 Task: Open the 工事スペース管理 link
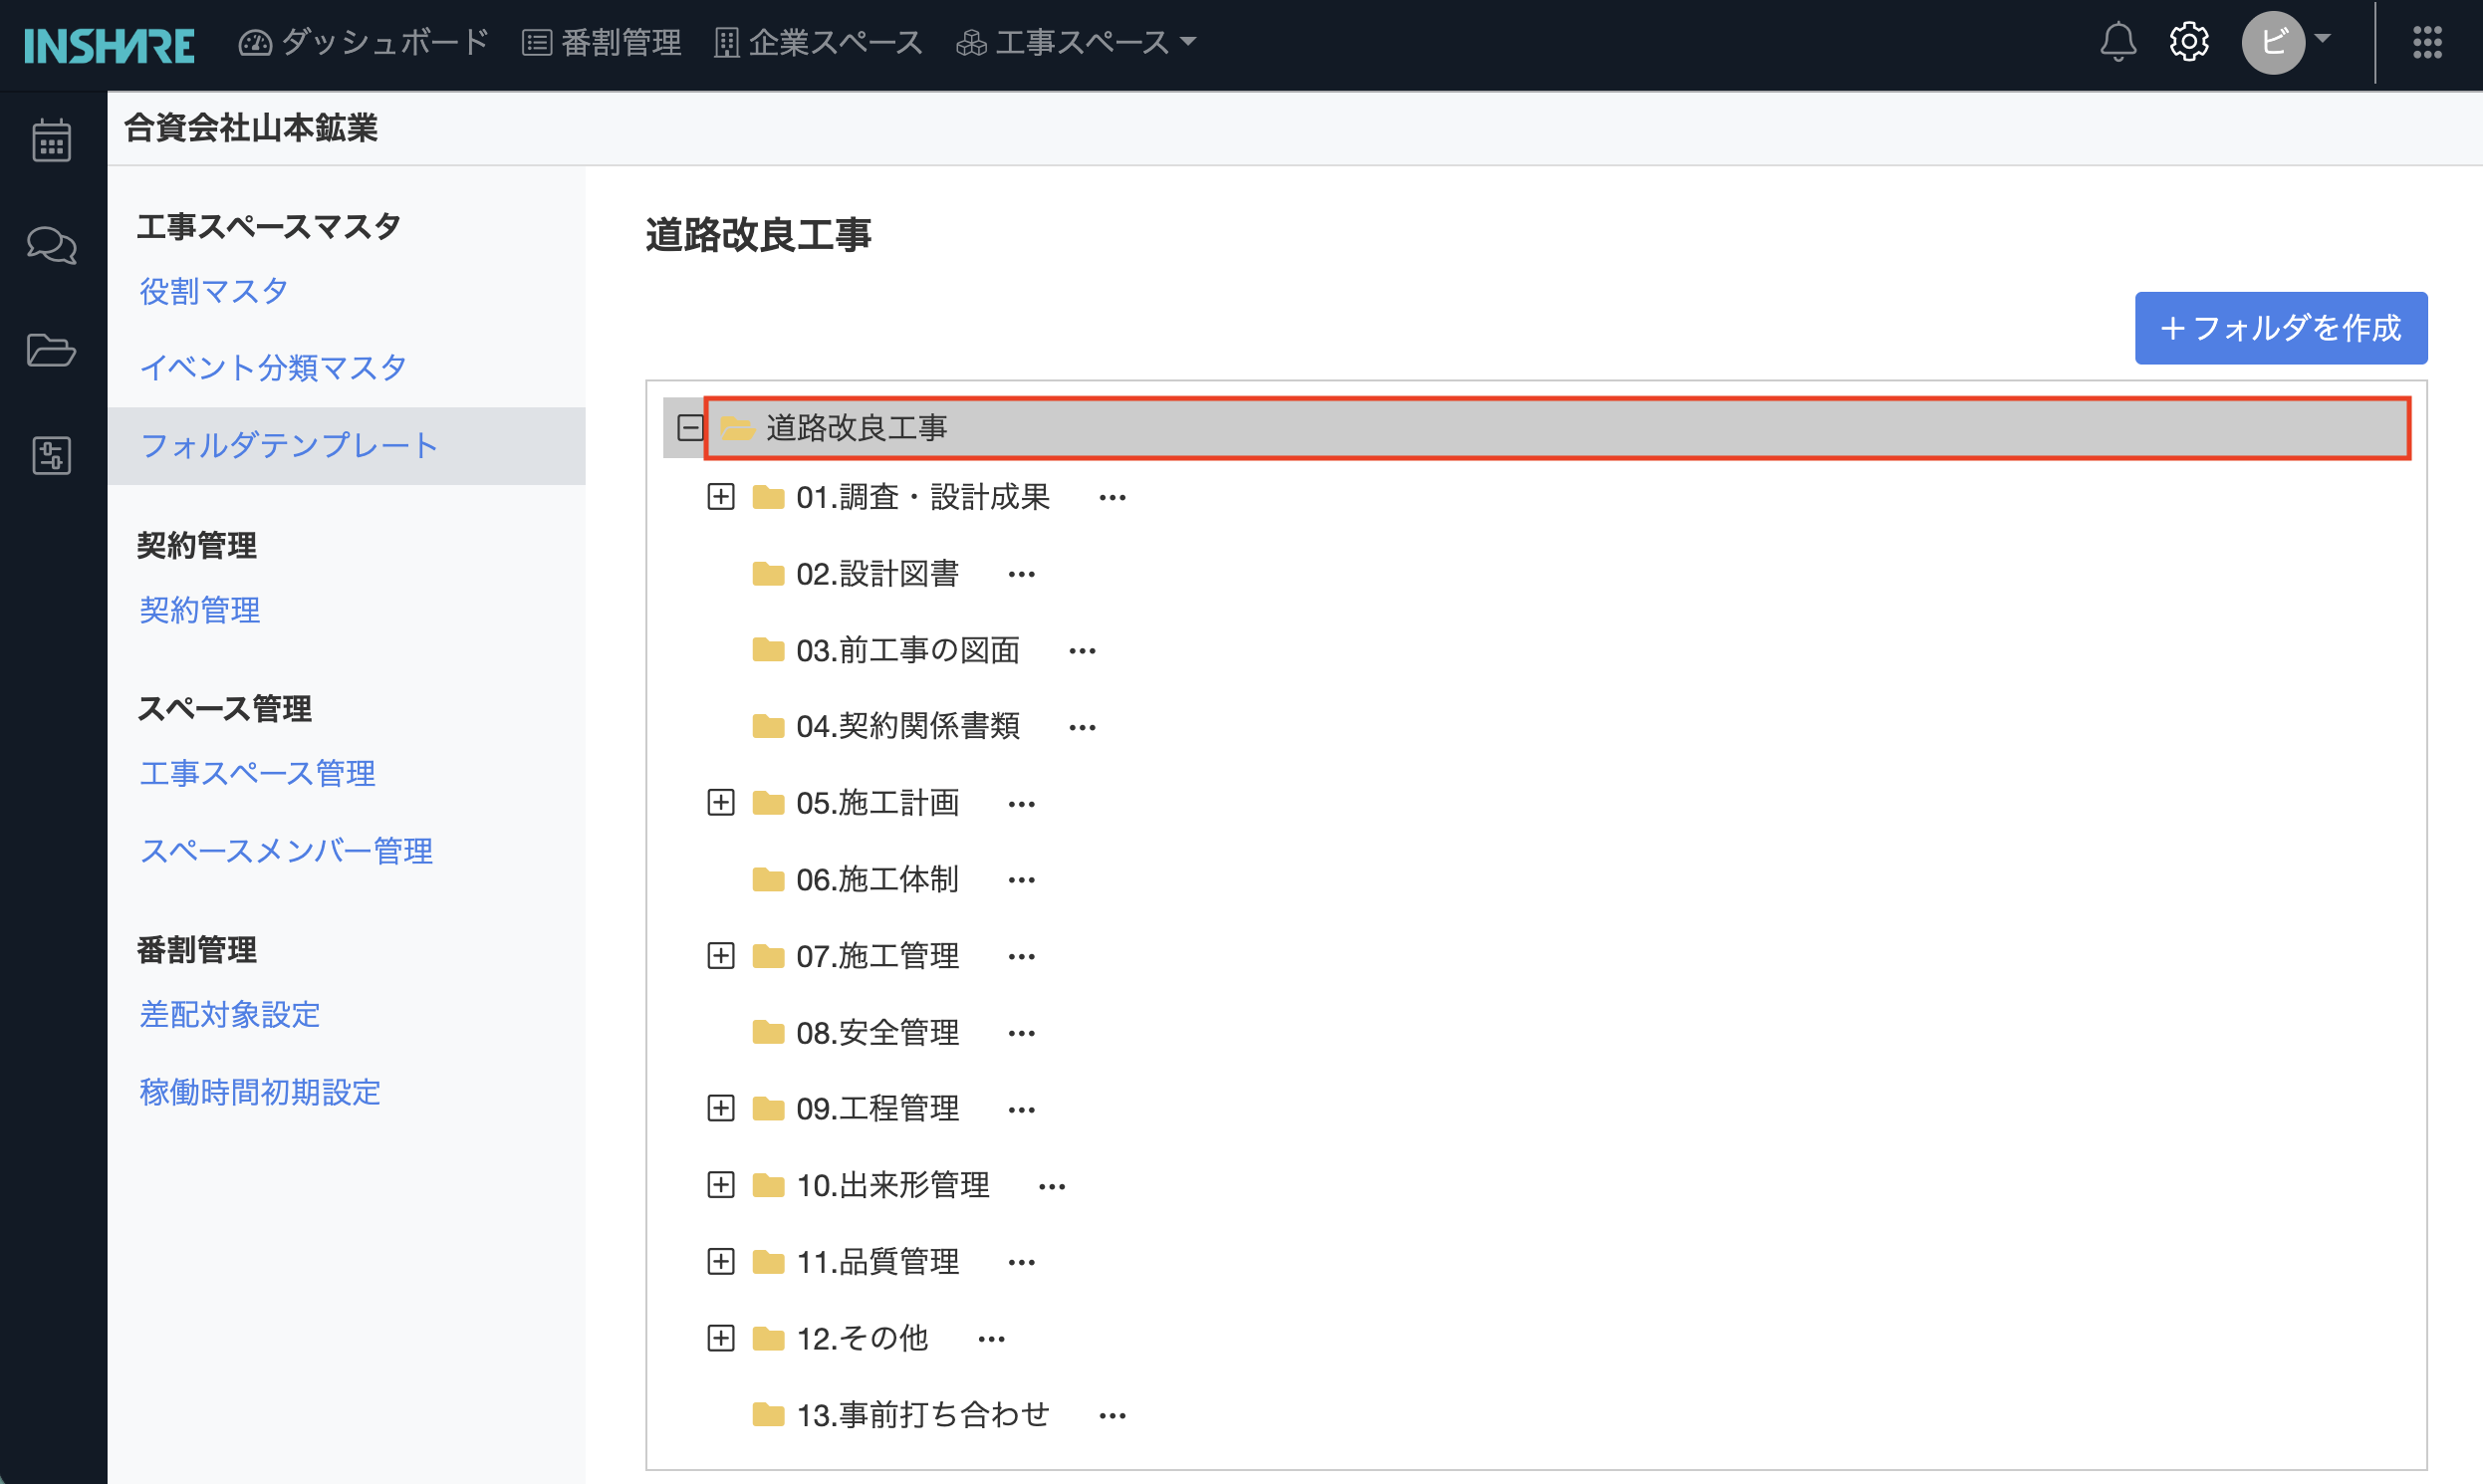[257, 773]
